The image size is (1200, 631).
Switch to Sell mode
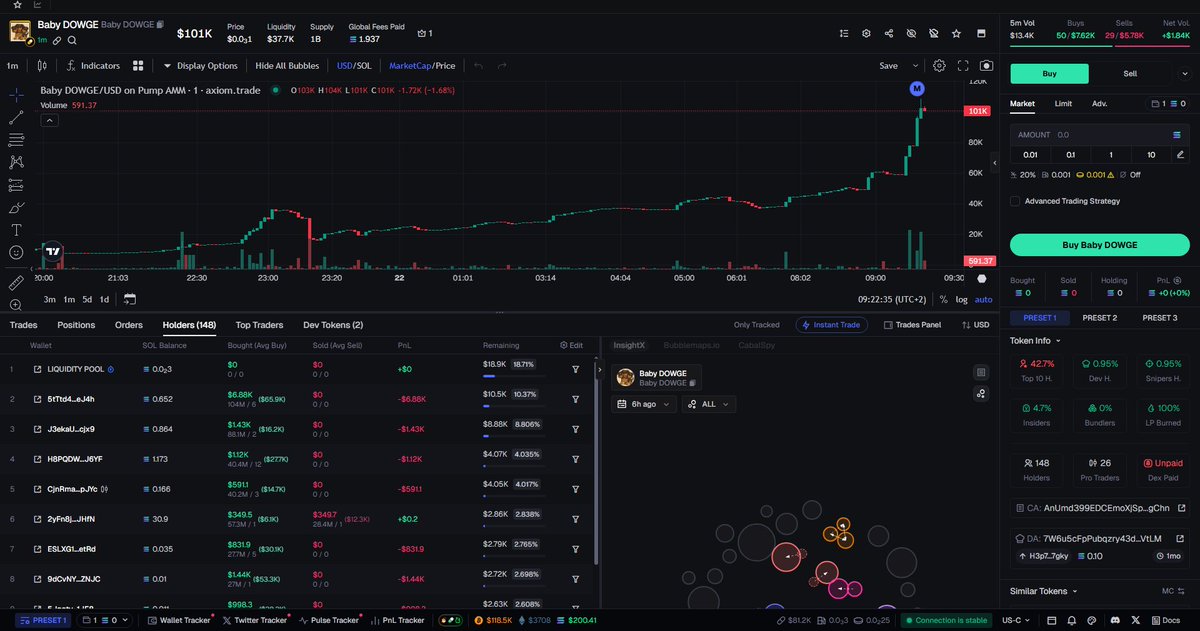pyautogui.click(x=1130, y=73)
